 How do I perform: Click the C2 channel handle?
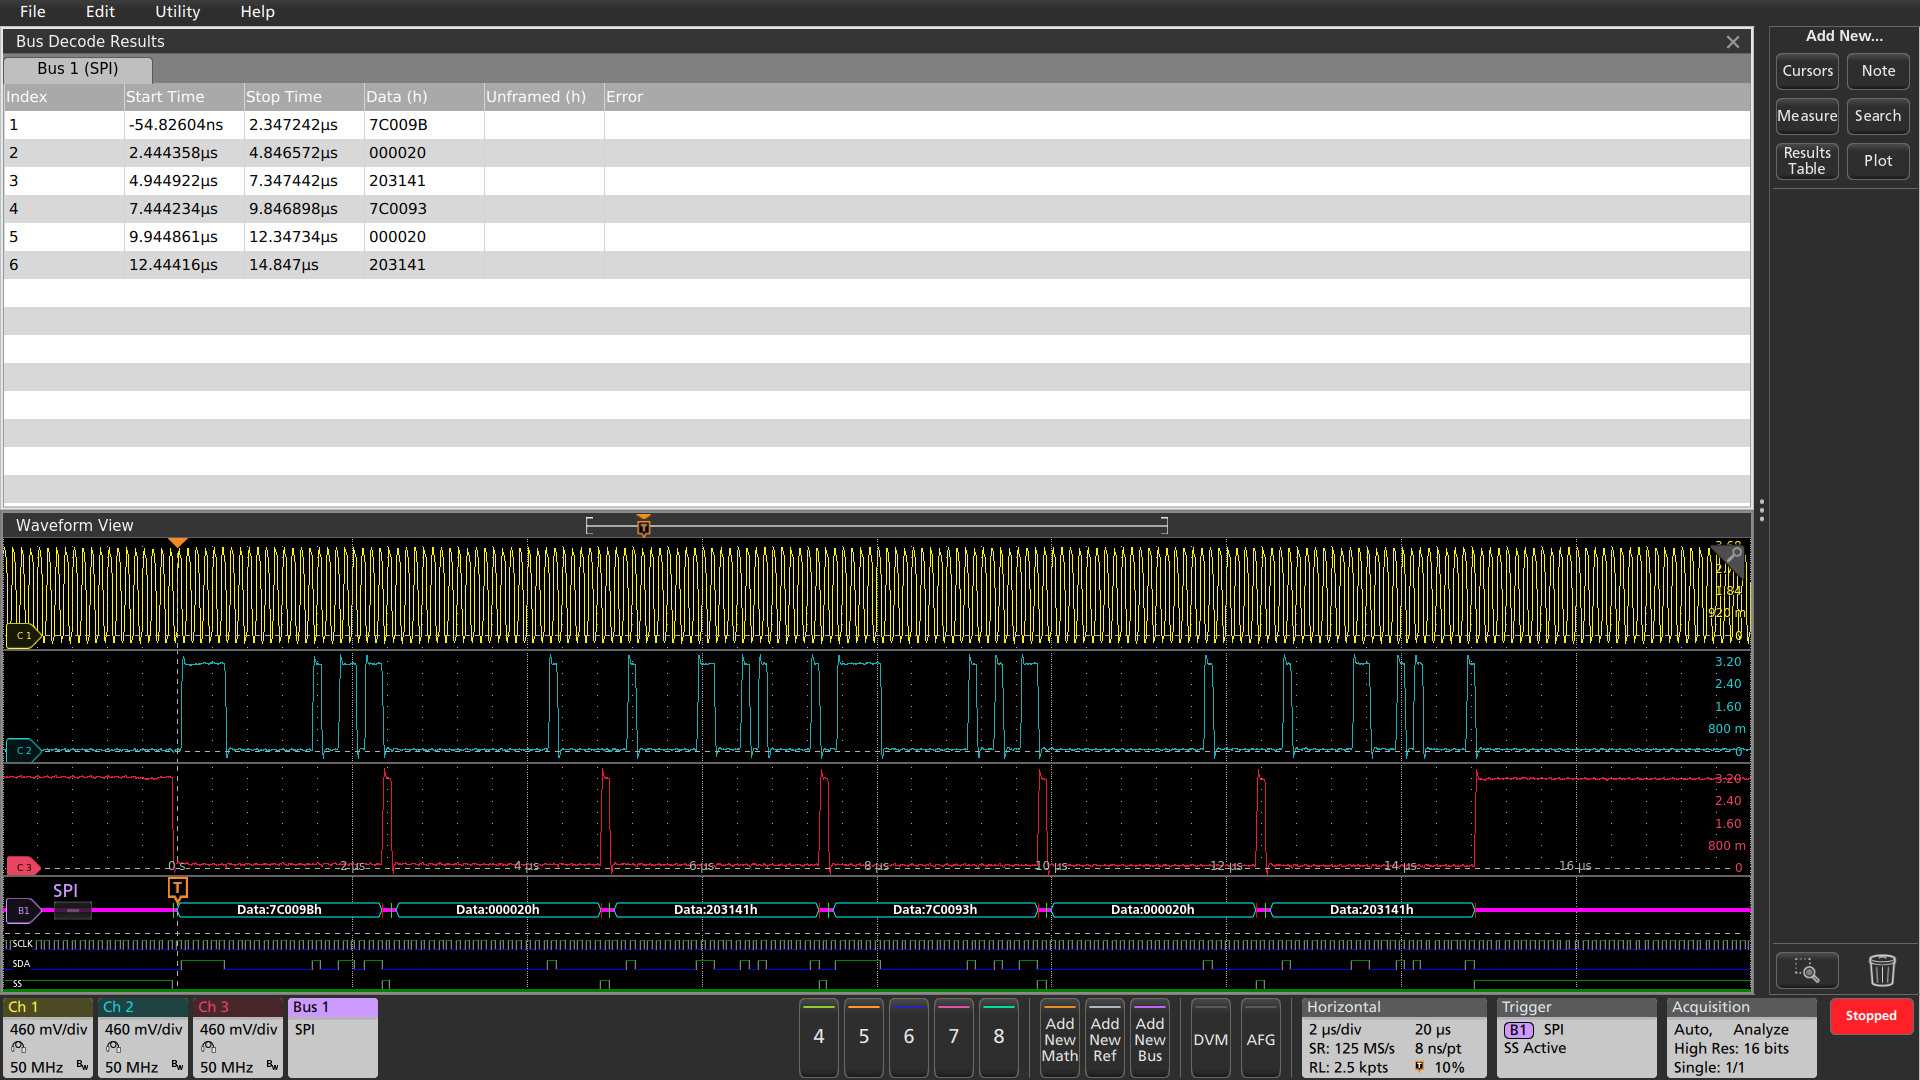22,750
